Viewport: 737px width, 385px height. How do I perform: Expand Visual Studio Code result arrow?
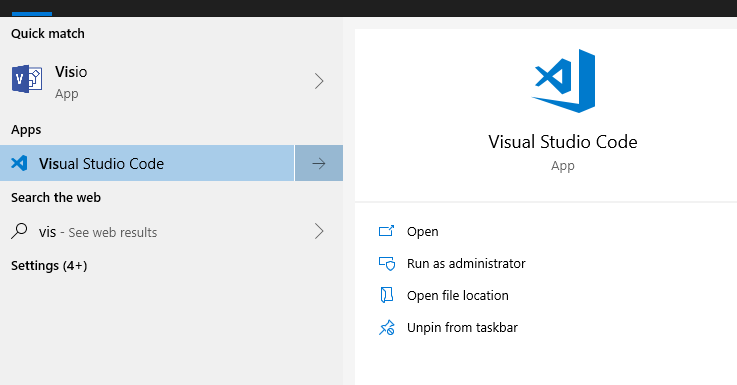pos(319,163)
